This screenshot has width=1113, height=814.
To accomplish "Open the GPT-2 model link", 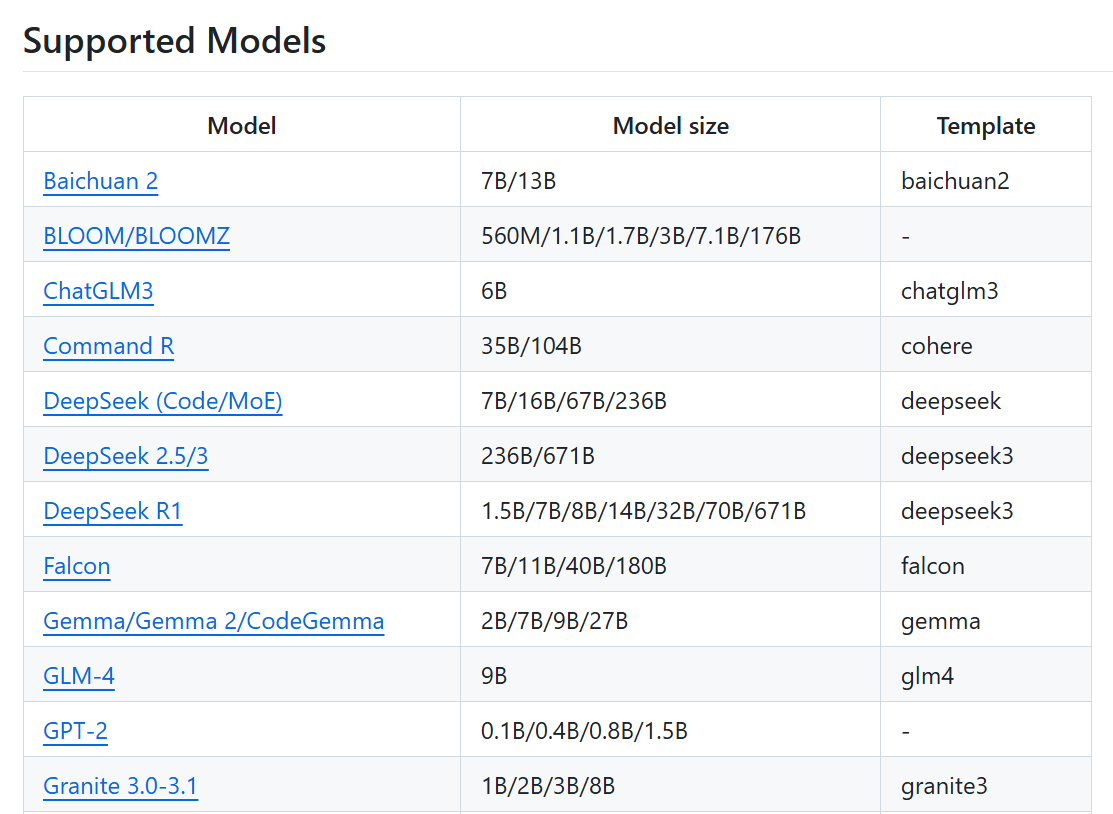I will click(75, 731).
